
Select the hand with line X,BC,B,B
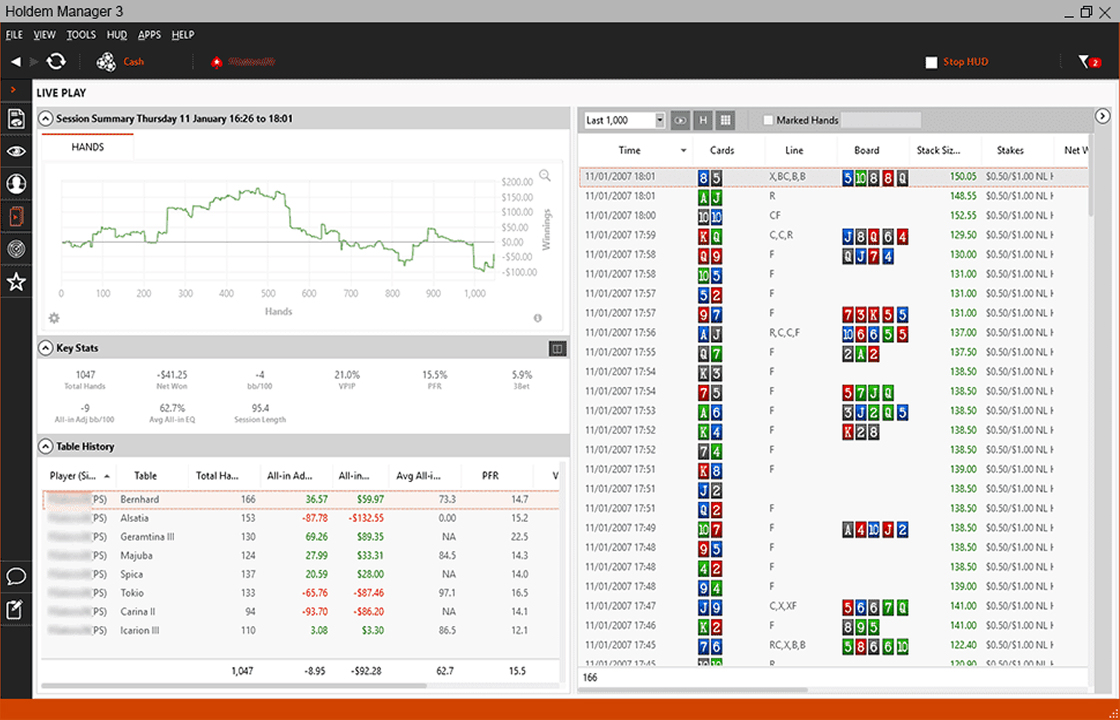pyautogui.click(x=833, y=176)
